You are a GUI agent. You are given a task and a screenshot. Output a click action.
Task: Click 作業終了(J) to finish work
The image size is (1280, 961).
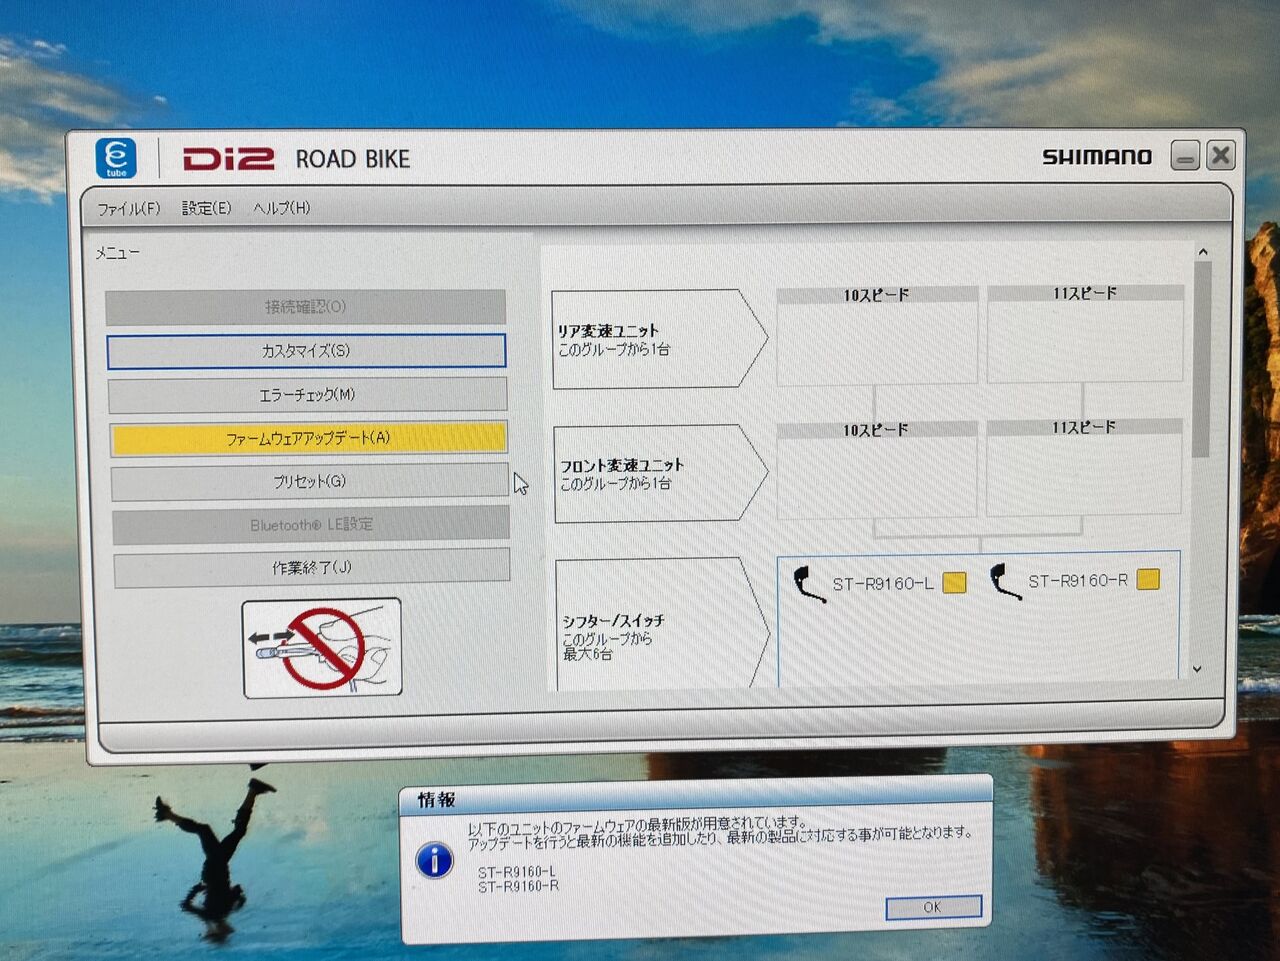pyautogui.click(x=312, y=567)
